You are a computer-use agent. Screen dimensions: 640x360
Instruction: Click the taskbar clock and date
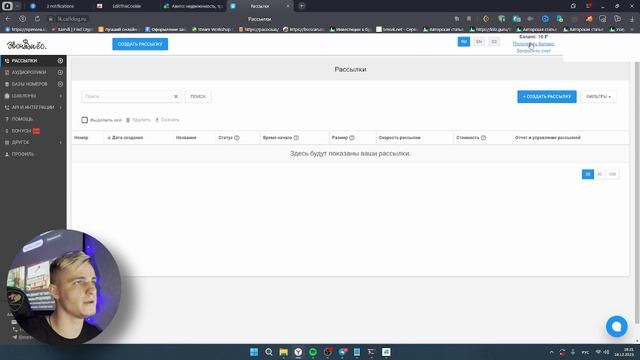click(x=624, y=352)
